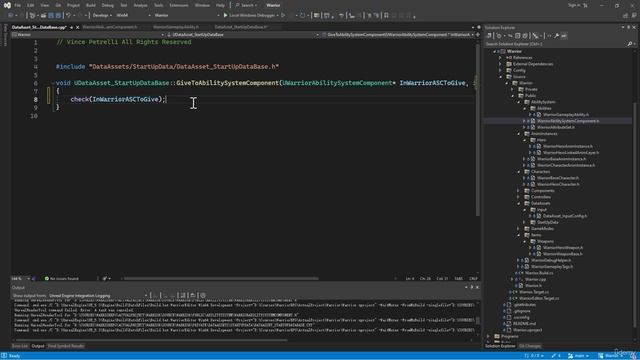The height and width of the screenshot is (360, 640).
Task: Expand the StartUpData folder
Action: [x=525, y=222]
